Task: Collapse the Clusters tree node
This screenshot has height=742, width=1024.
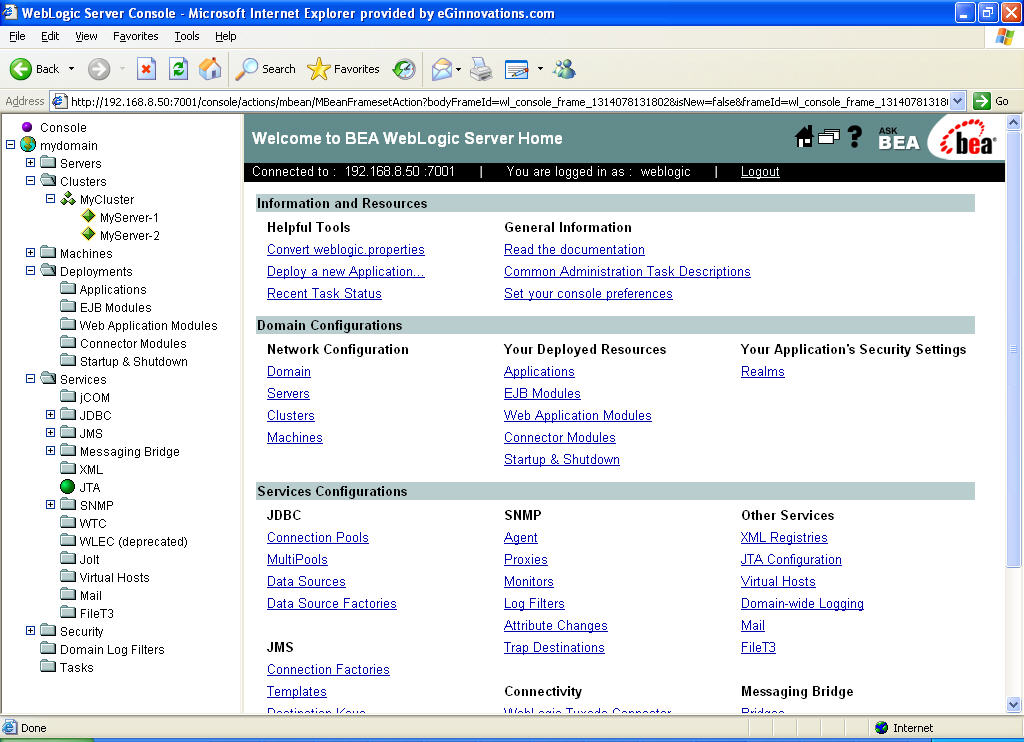Action: click(30, 180)
